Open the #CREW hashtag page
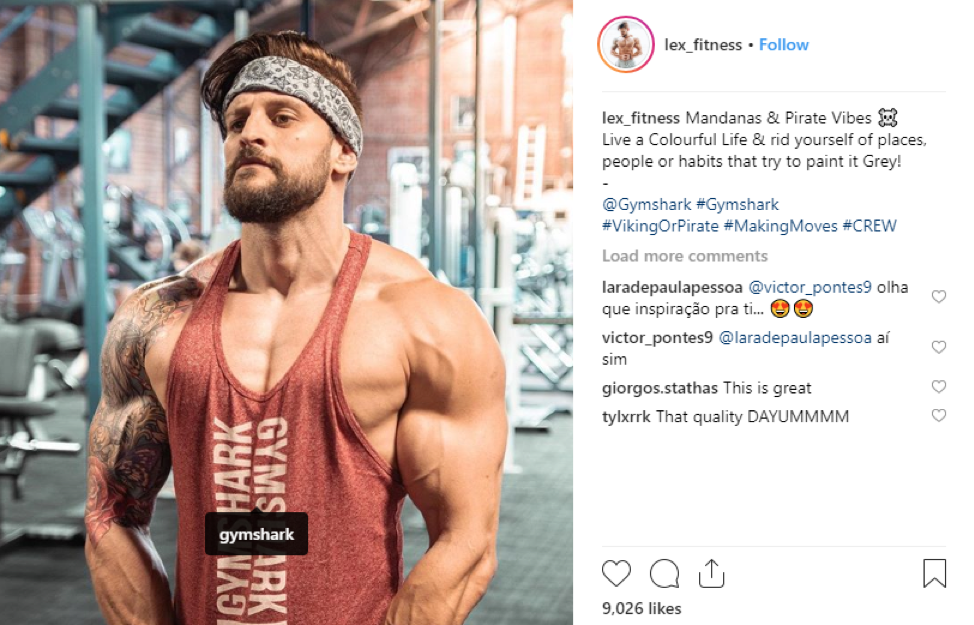The width and height of the screenshot is (974, 625). 867,225
